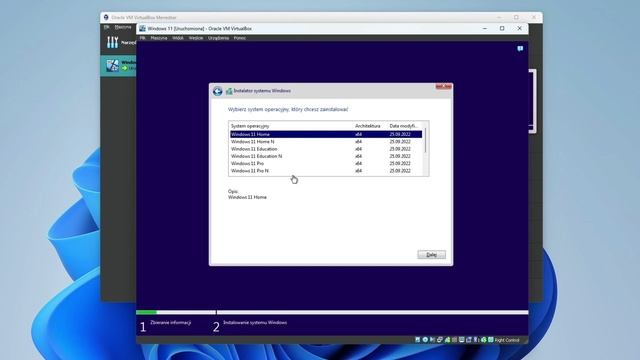Open the Pomoc menu
The image size is (640, 360).
click(x=240, y=38)
